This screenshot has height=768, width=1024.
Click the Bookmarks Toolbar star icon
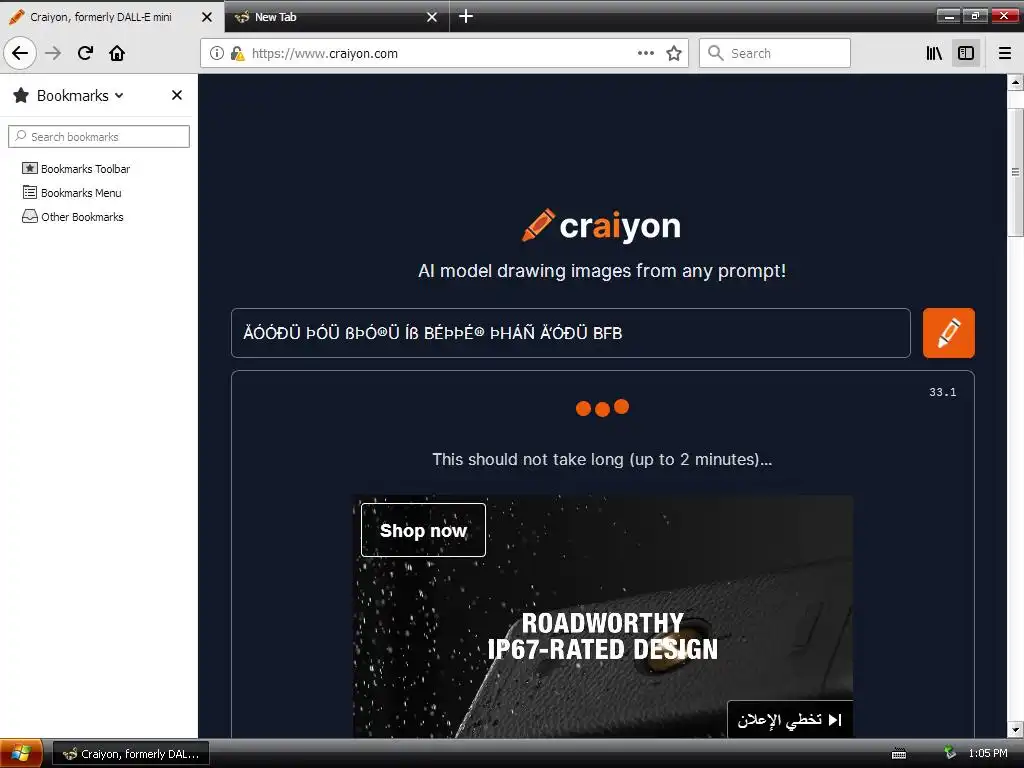(x=29, y=168)
